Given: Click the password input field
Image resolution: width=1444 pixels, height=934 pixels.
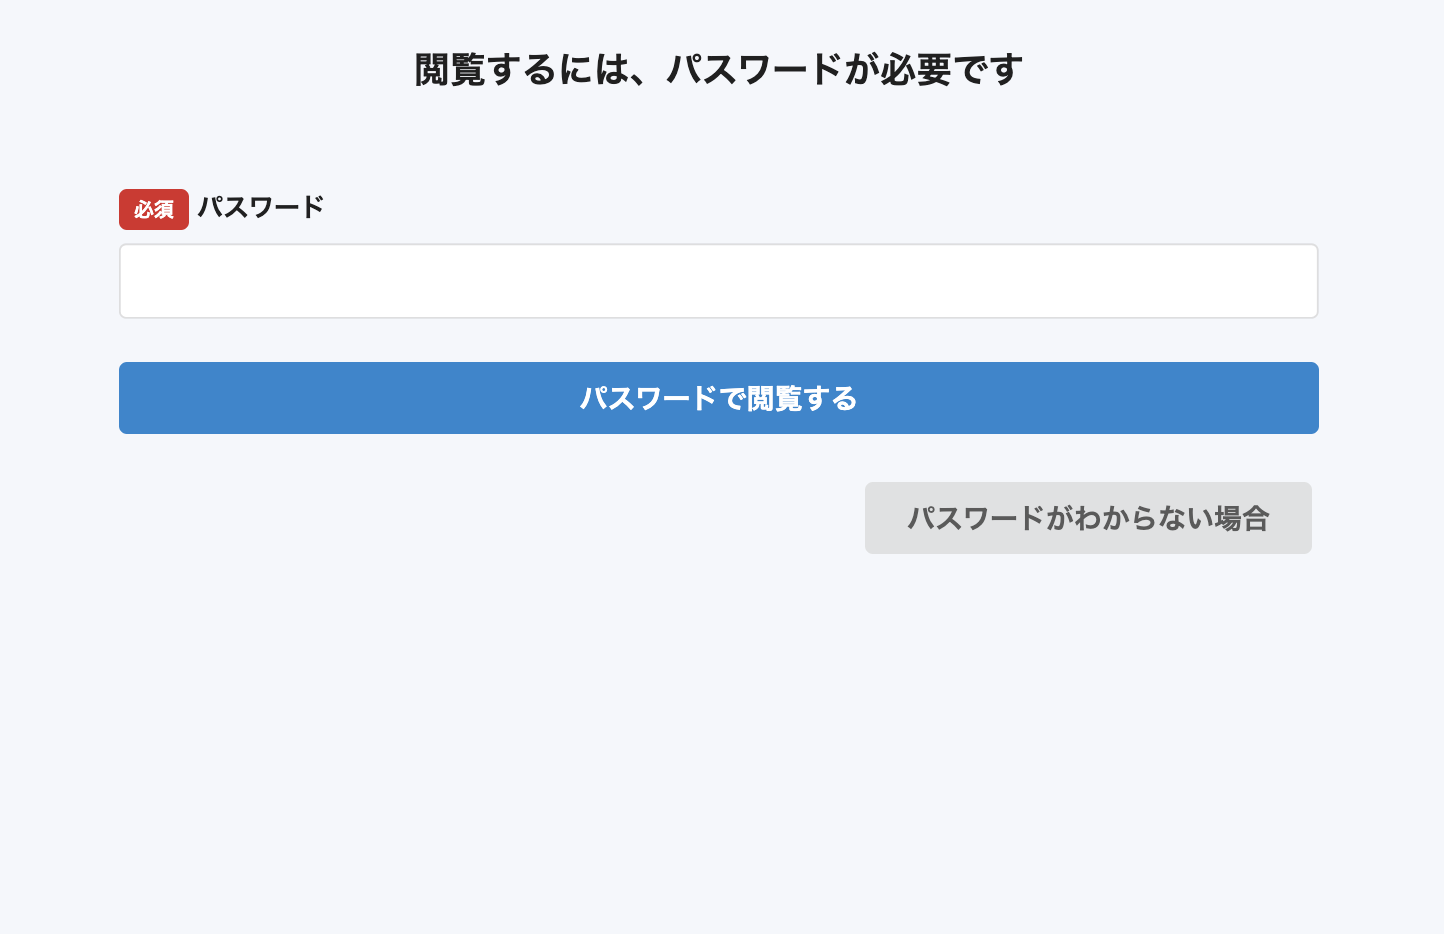Looking at the screenshot, I should (x=718, y=281).
